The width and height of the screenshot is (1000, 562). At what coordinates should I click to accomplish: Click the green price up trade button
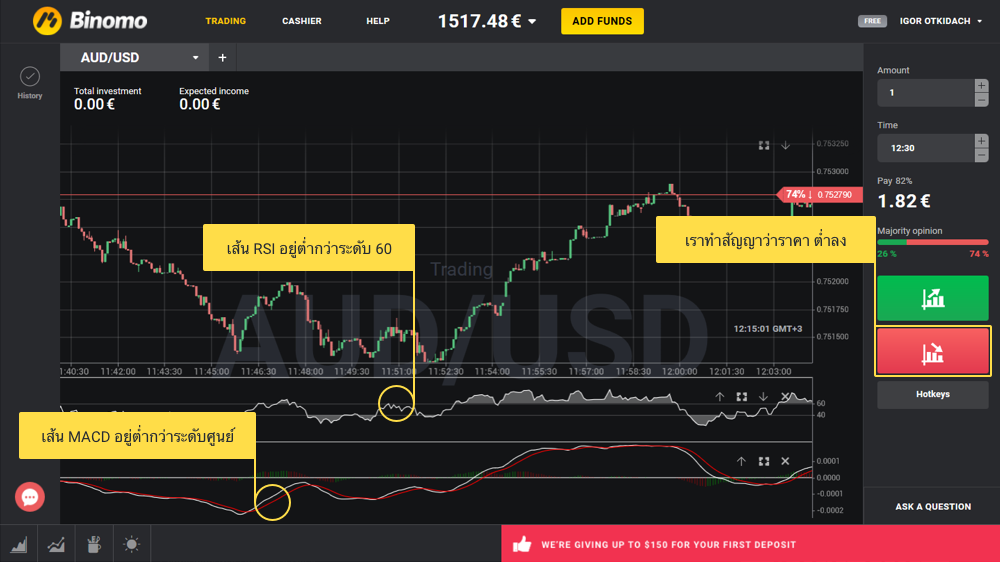pyautogui.click(x=932, y=298)
